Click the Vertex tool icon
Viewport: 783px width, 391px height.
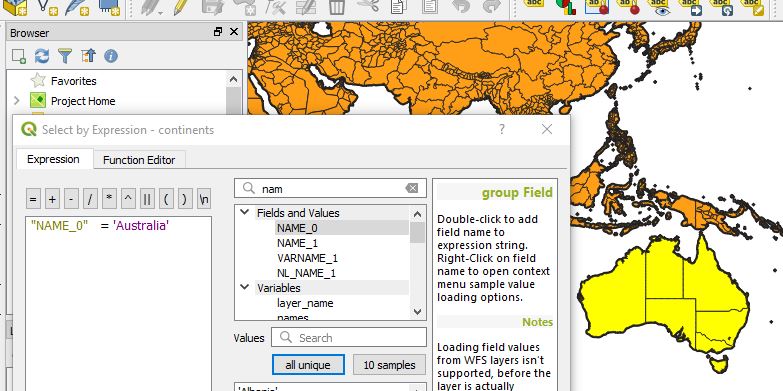pos(275,6)
